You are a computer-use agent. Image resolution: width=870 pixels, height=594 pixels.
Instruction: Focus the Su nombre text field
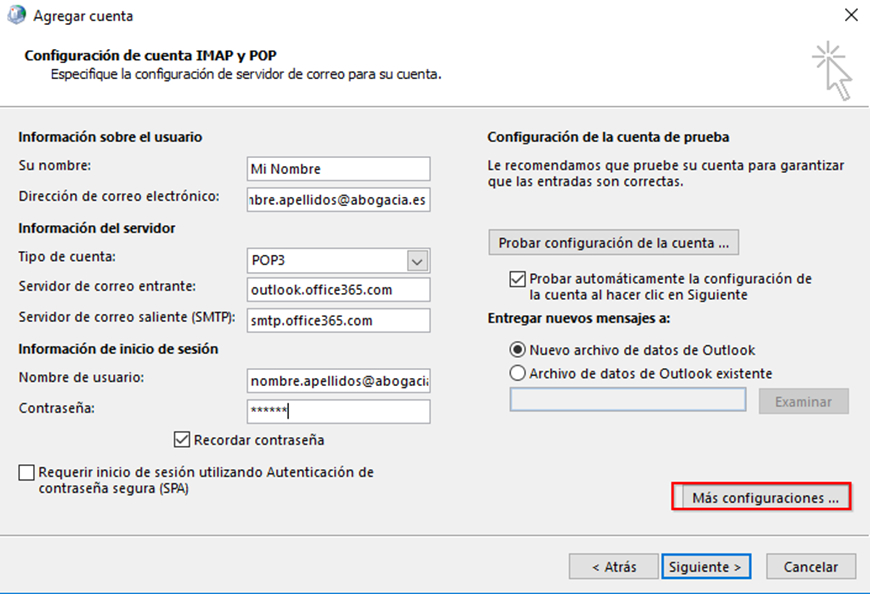pyautogui.click(x=338, y=169)
